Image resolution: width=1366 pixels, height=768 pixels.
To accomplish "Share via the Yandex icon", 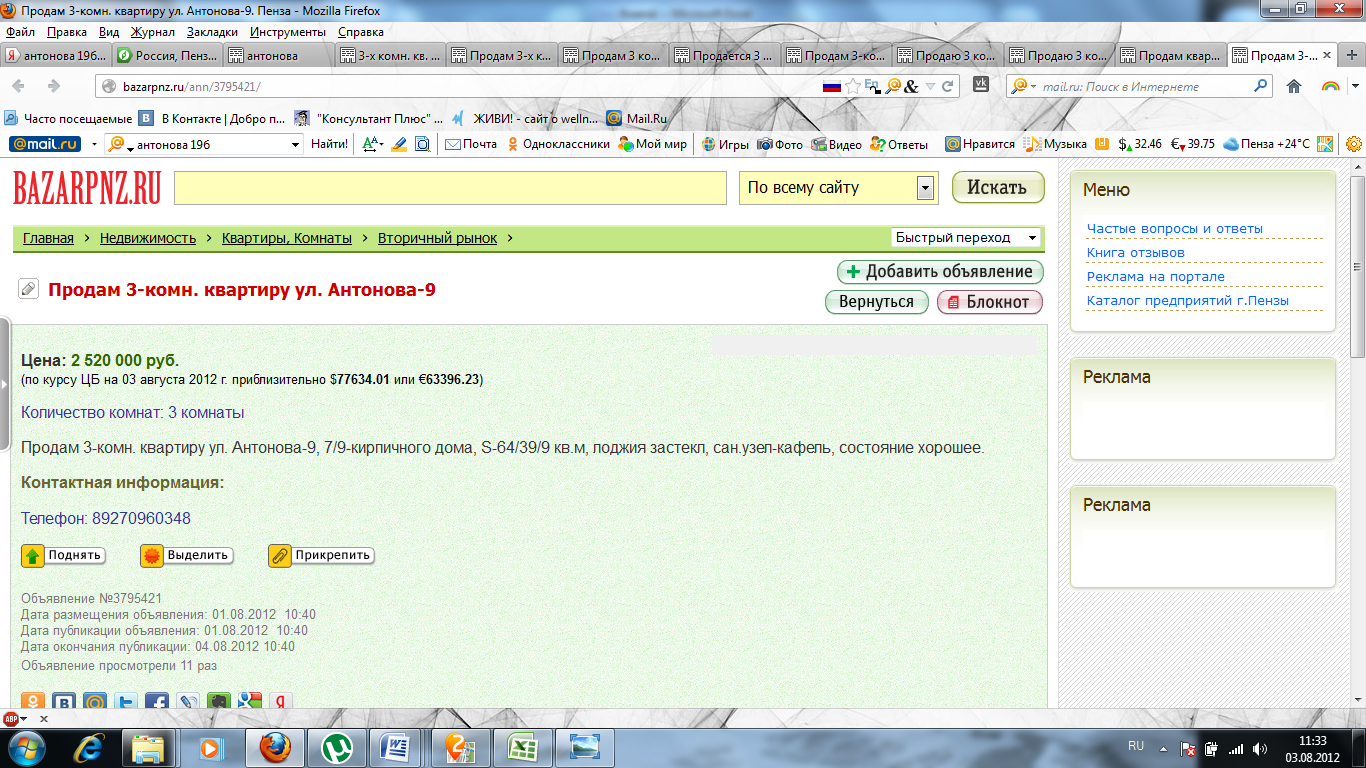I will pyautogui.click(x=281, y=702).
